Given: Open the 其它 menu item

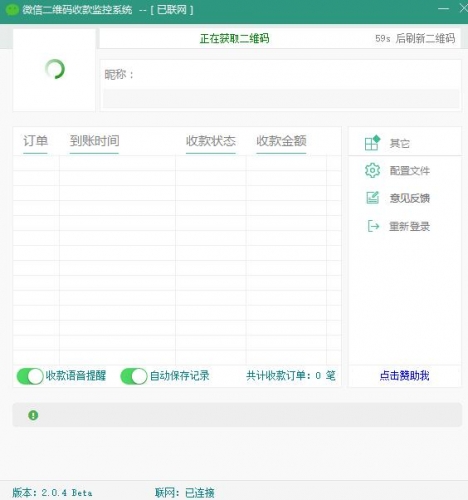Looking at the screenshot, I should [x=400, y=143].
